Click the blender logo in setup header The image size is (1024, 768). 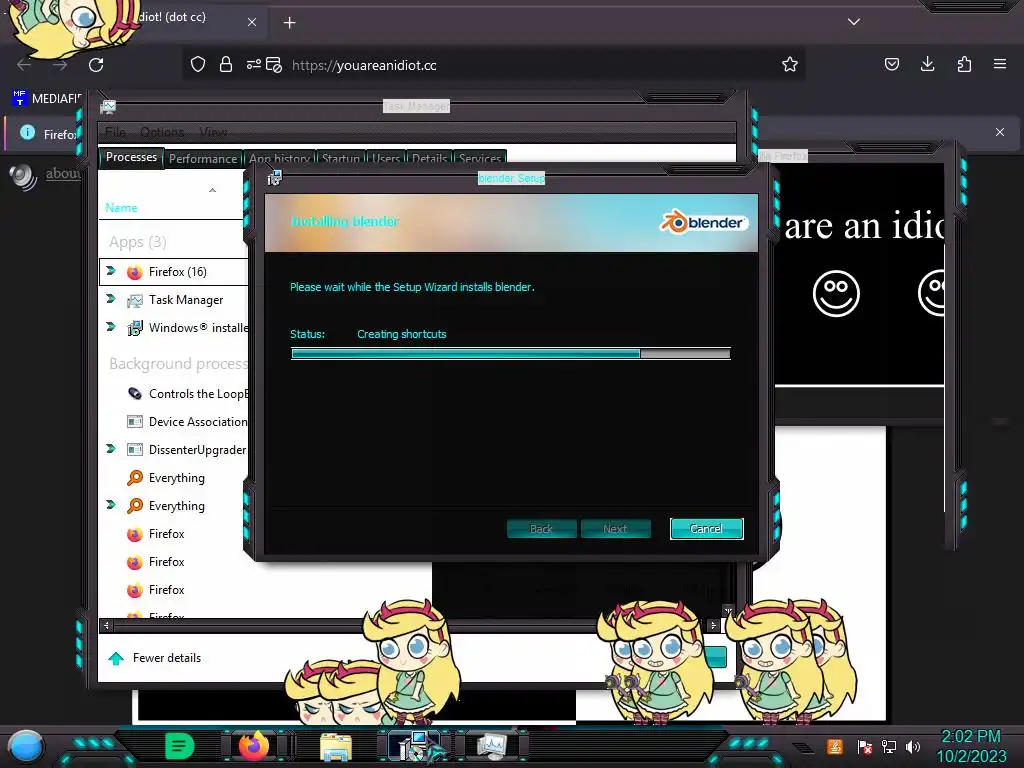pyautogui.click(x=703, y=222)
